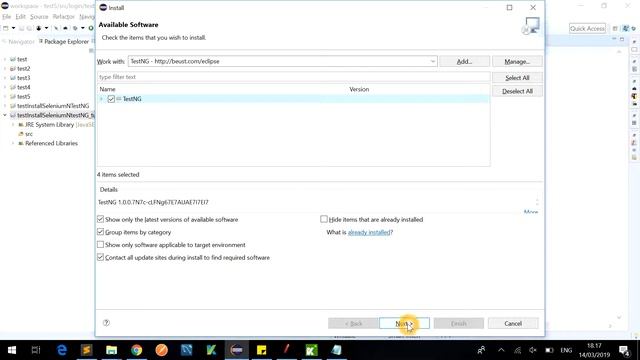Expand the test3 project node
This screenshot has height=360, width=640.
5,78
